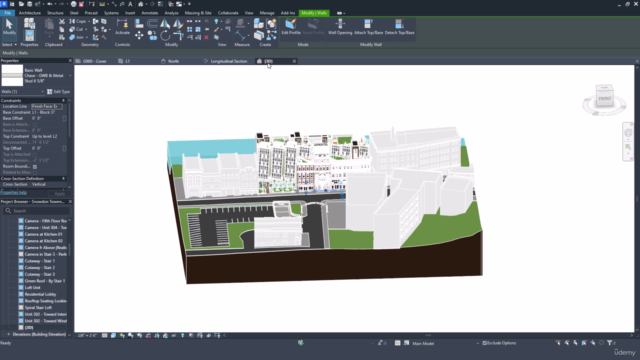
Task: Click the Move tool icon
Action: [139, 36]
